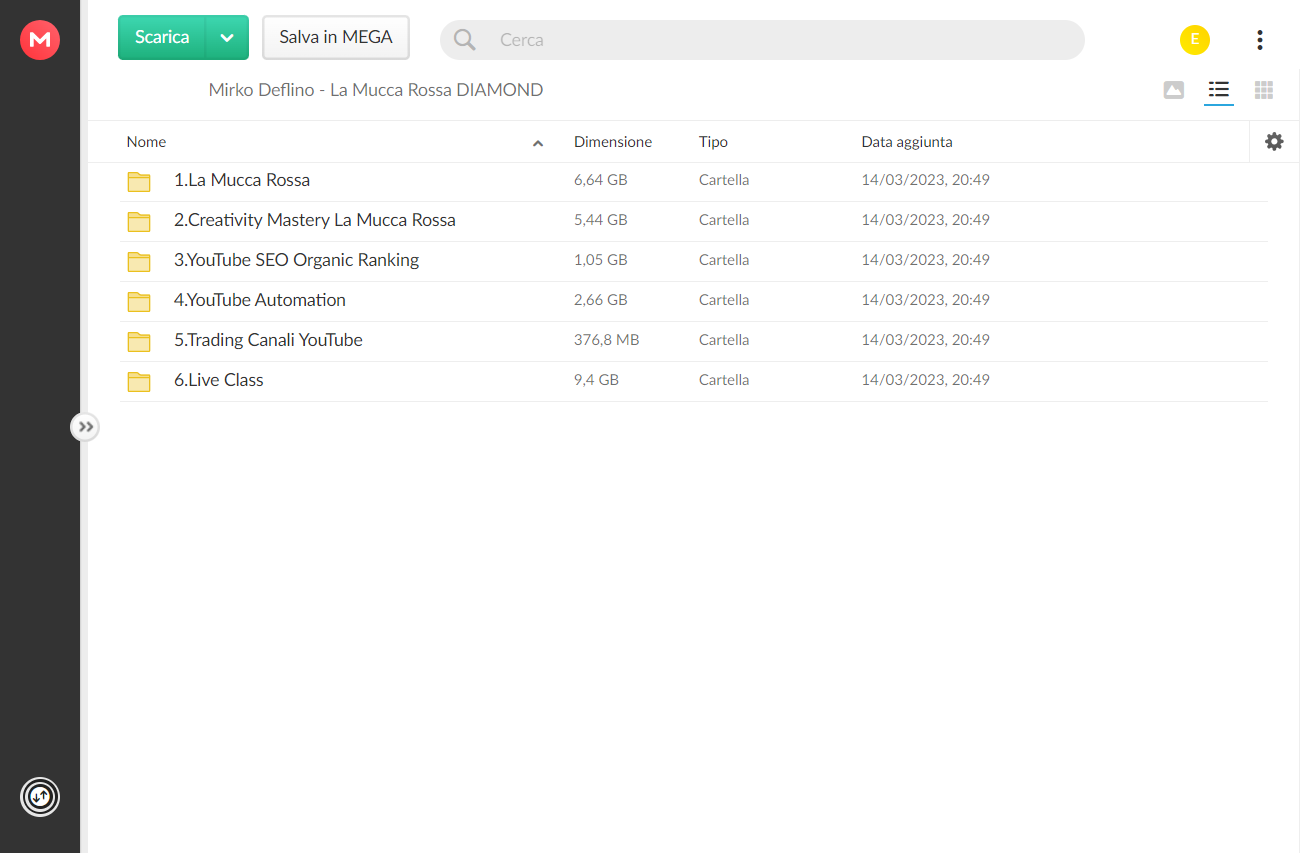This screenshot has width=1300, height=853.
Task: Click the magnifying glass search icon
Action: (465, 40)
